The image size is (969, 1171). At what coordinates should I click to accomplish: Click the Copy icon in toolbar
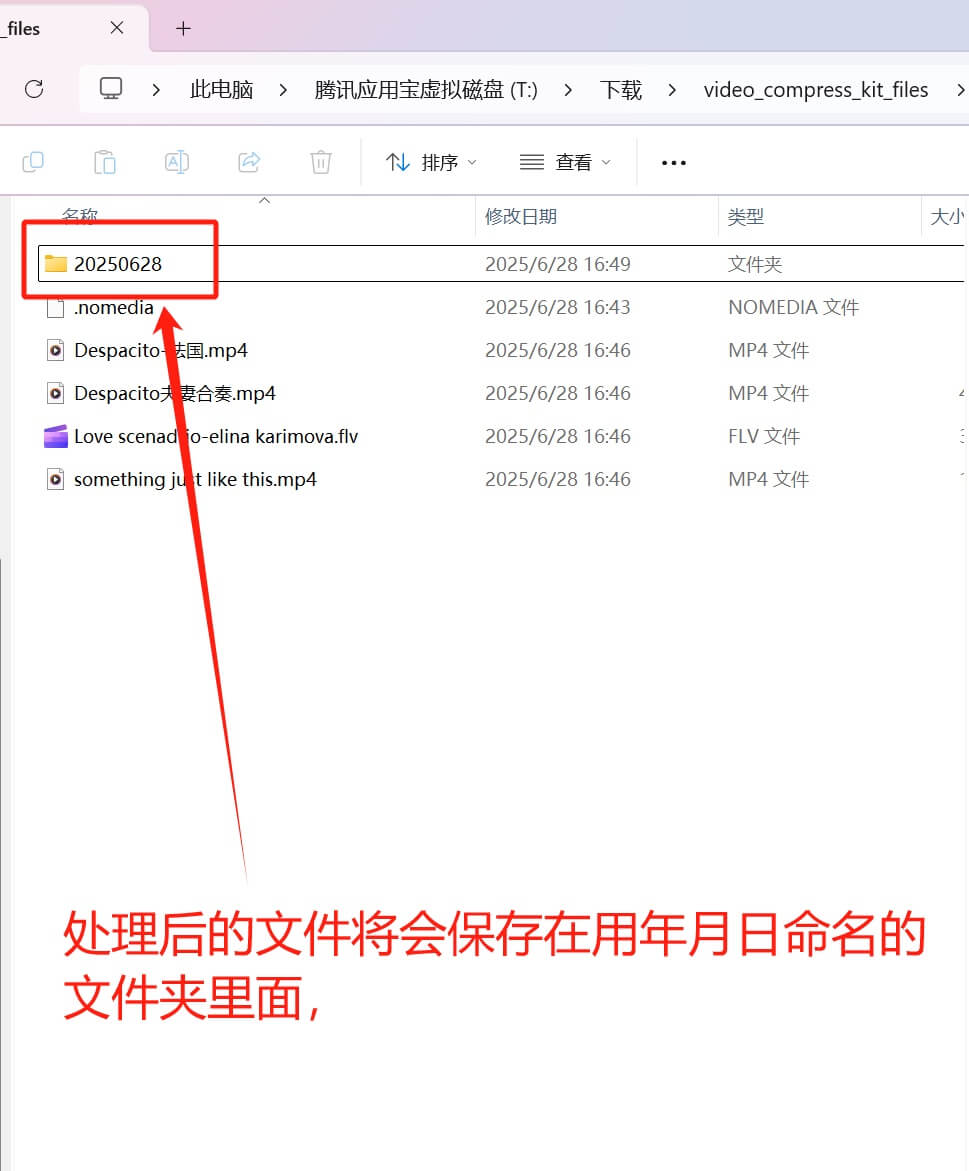(x=33, y=162)
